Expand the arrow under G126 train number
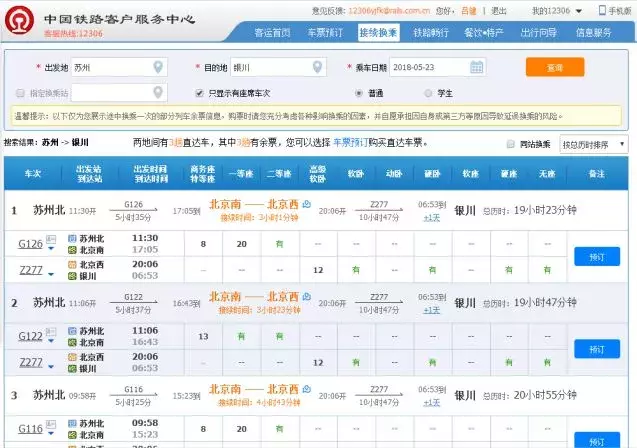Image resolution: width=637 pixels, height=448 pixels. 51,249
